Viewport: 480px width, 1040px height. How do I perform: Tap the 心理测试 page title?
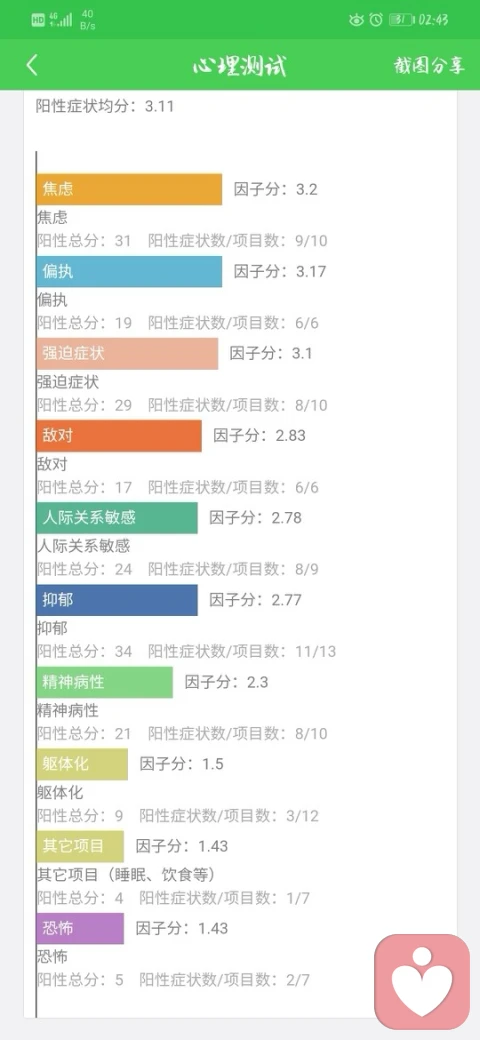tap(240, 66)
